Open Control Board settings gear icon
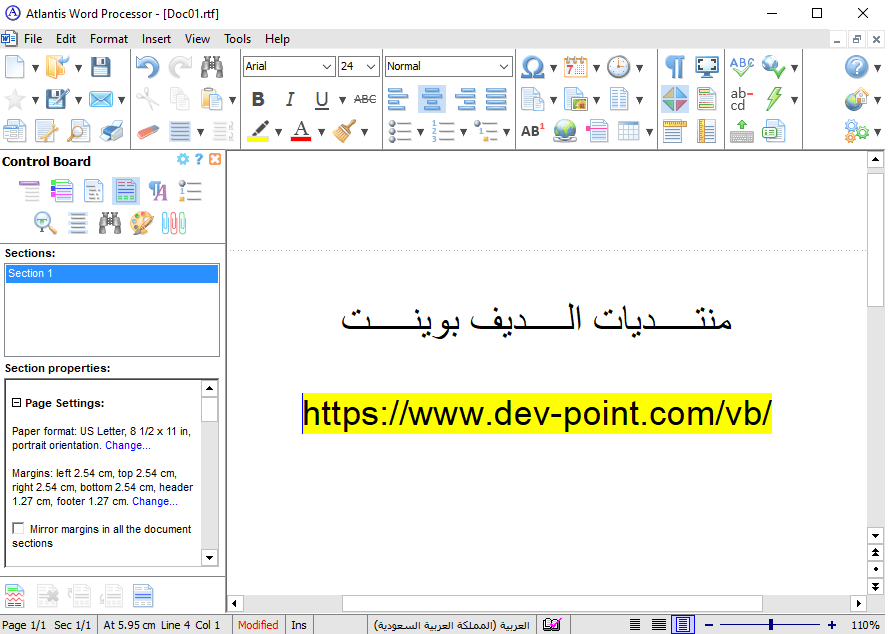This screenshot has height=634, width=891. pos(182,160)
